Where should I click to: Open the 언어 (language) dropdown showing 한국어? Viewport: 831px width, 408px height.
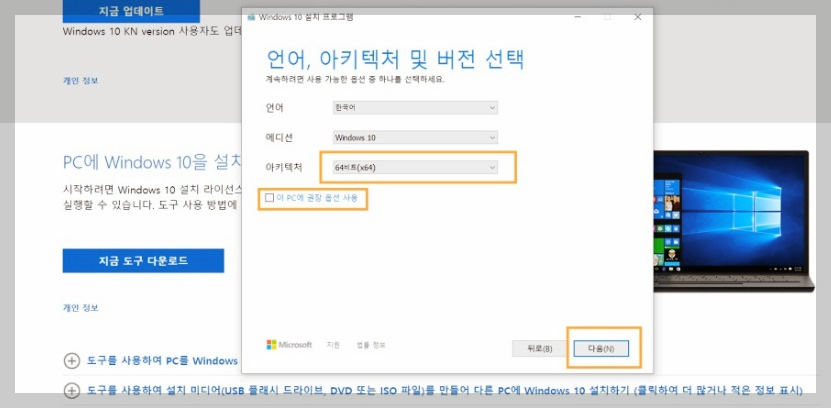[x=415, y=108]
